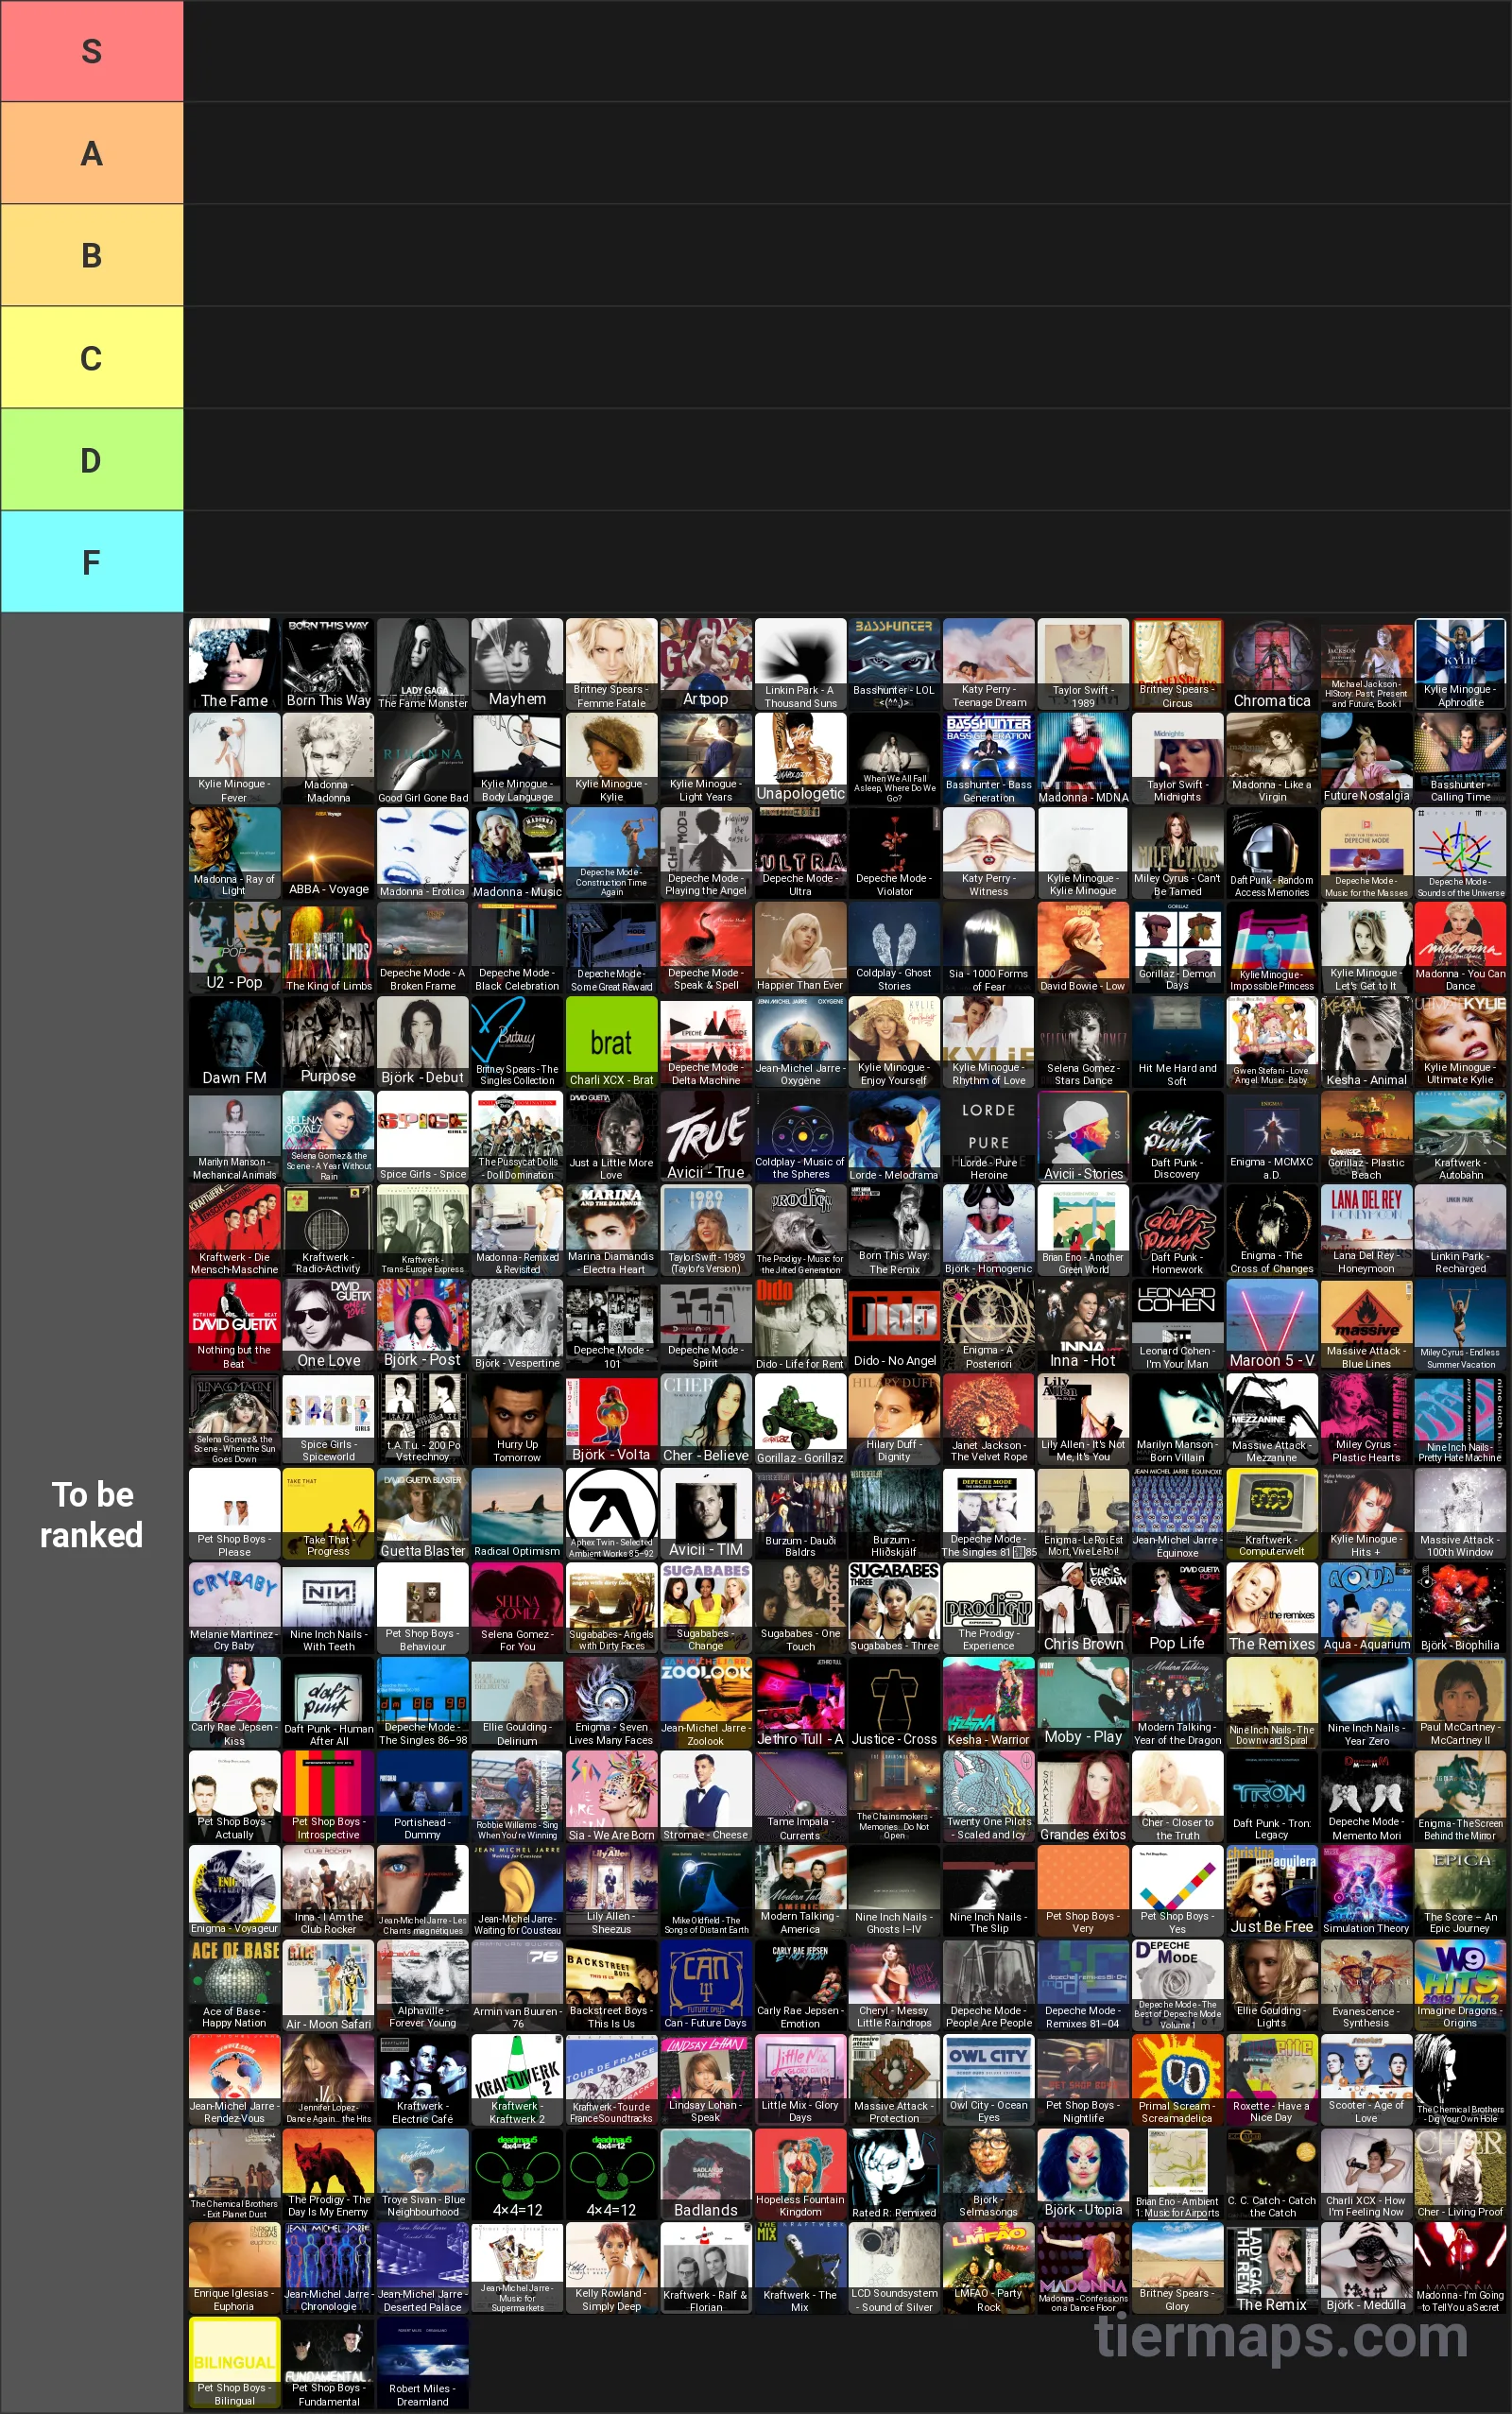Image resolution: width=1512 pixels, height=2414 pixels.
Task: Select Kesha Animal album cover
Action: [x=1366, y=1042]
